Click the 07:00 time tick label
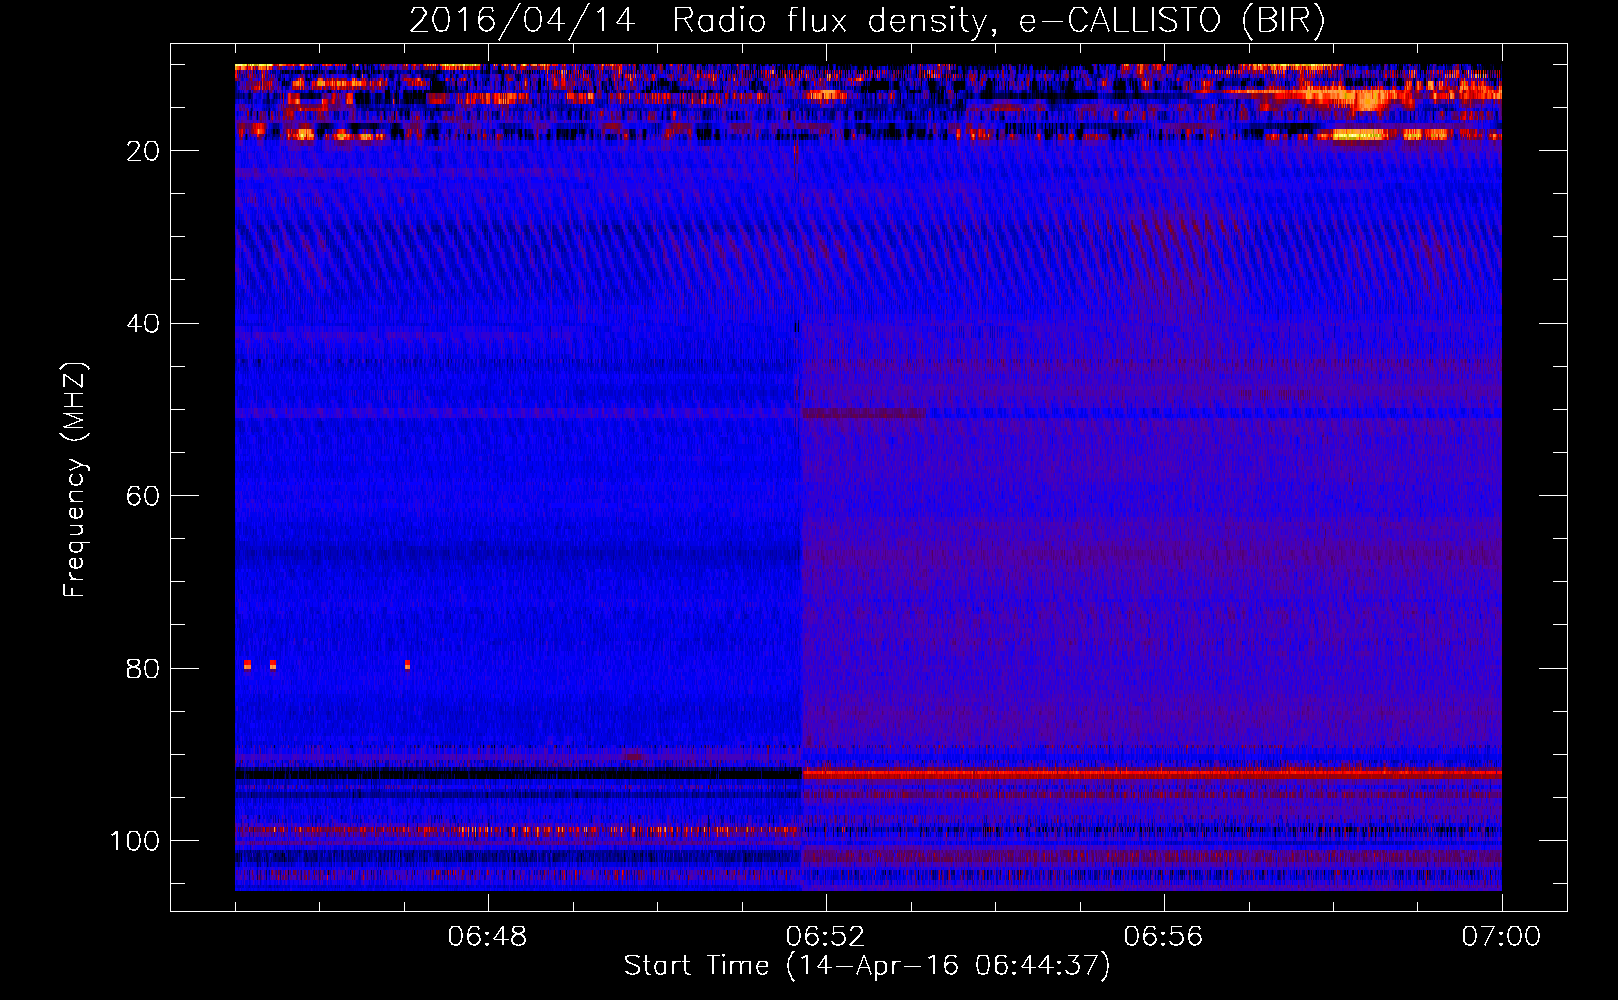Screen dimensions: 1618x1000 point(1501,937)
